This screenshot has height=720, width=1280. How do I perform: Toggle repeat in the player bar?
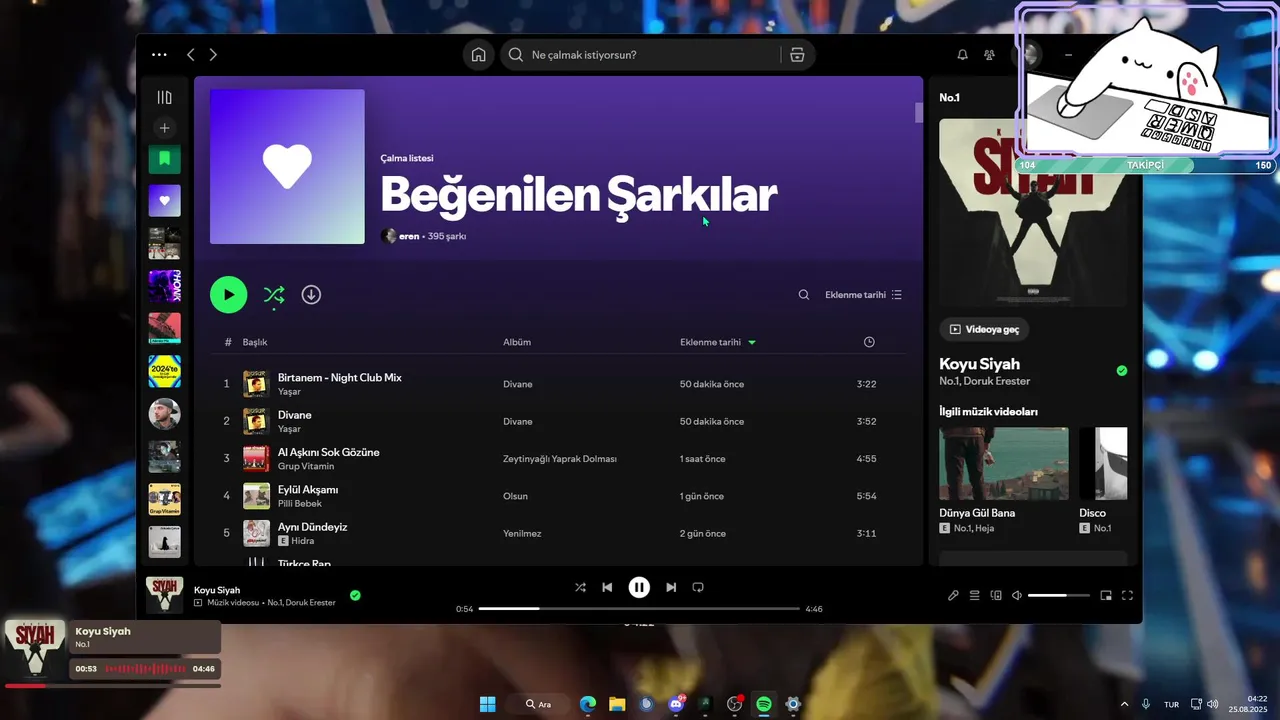click(x=698, y=588)
